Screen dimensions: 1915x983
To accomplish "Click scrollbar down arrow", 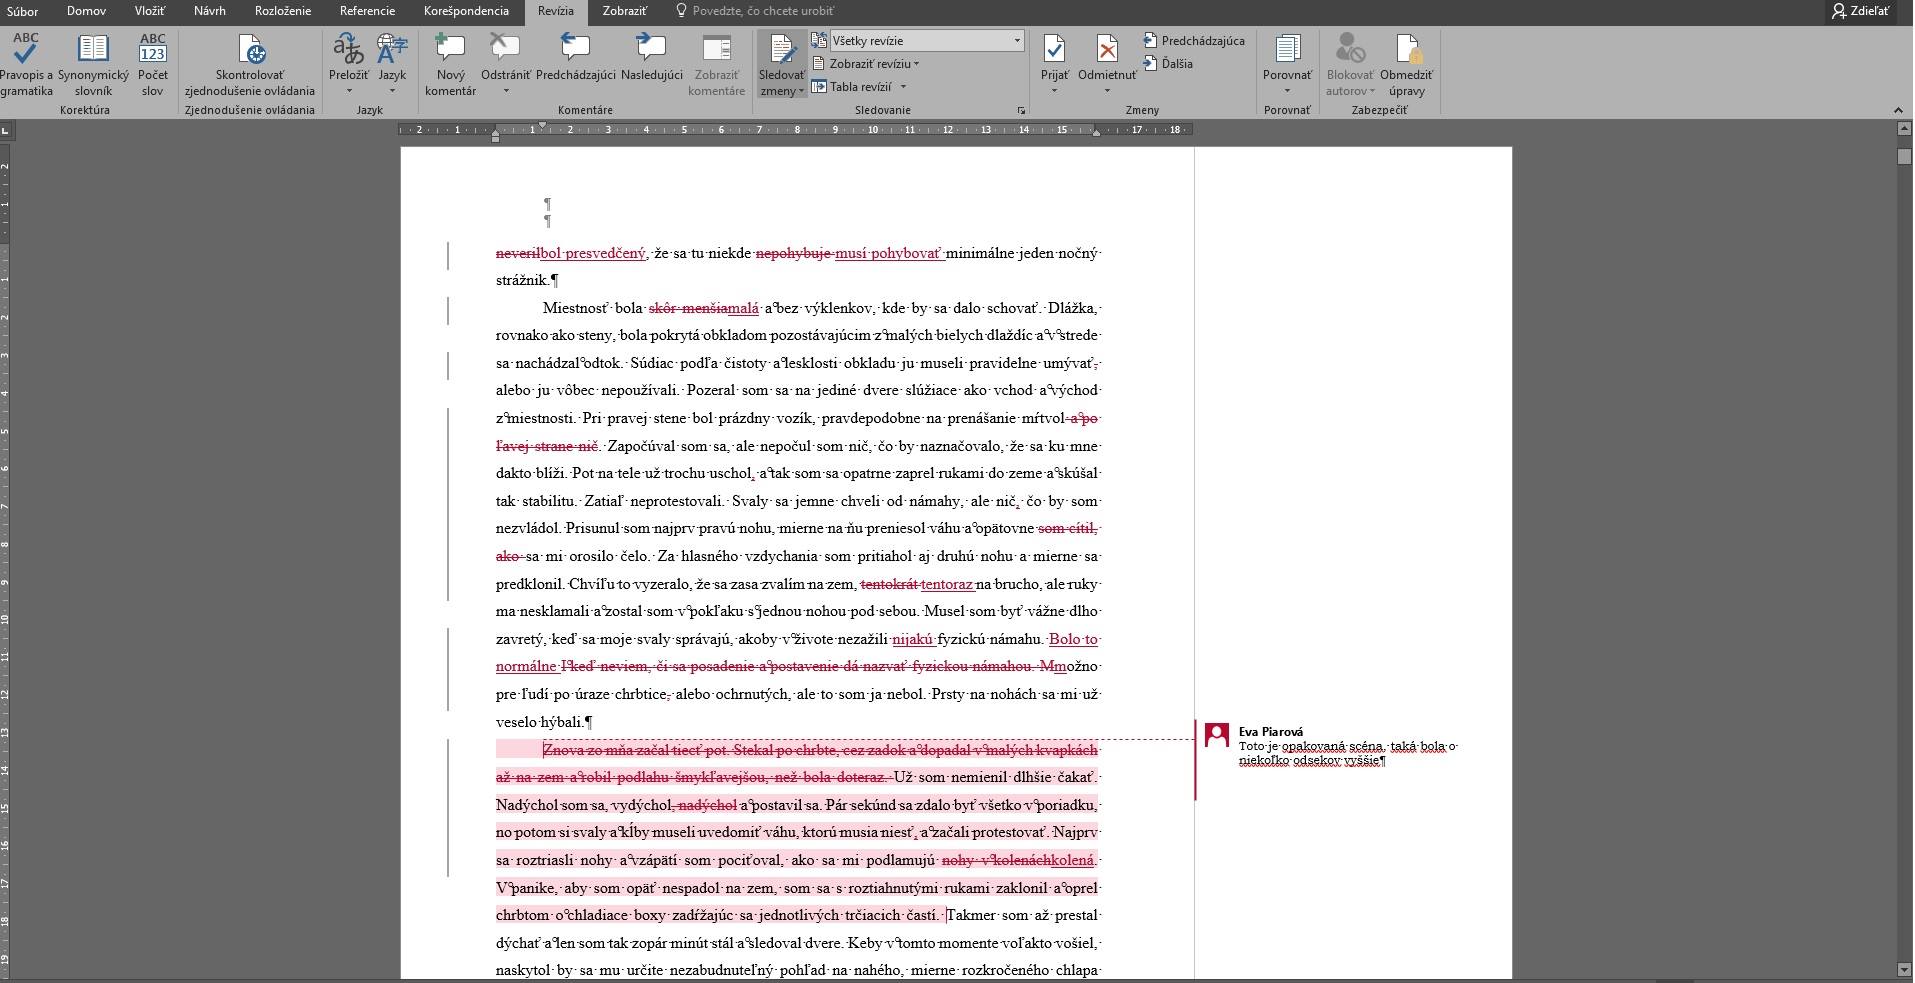I will click(1904, 969).
